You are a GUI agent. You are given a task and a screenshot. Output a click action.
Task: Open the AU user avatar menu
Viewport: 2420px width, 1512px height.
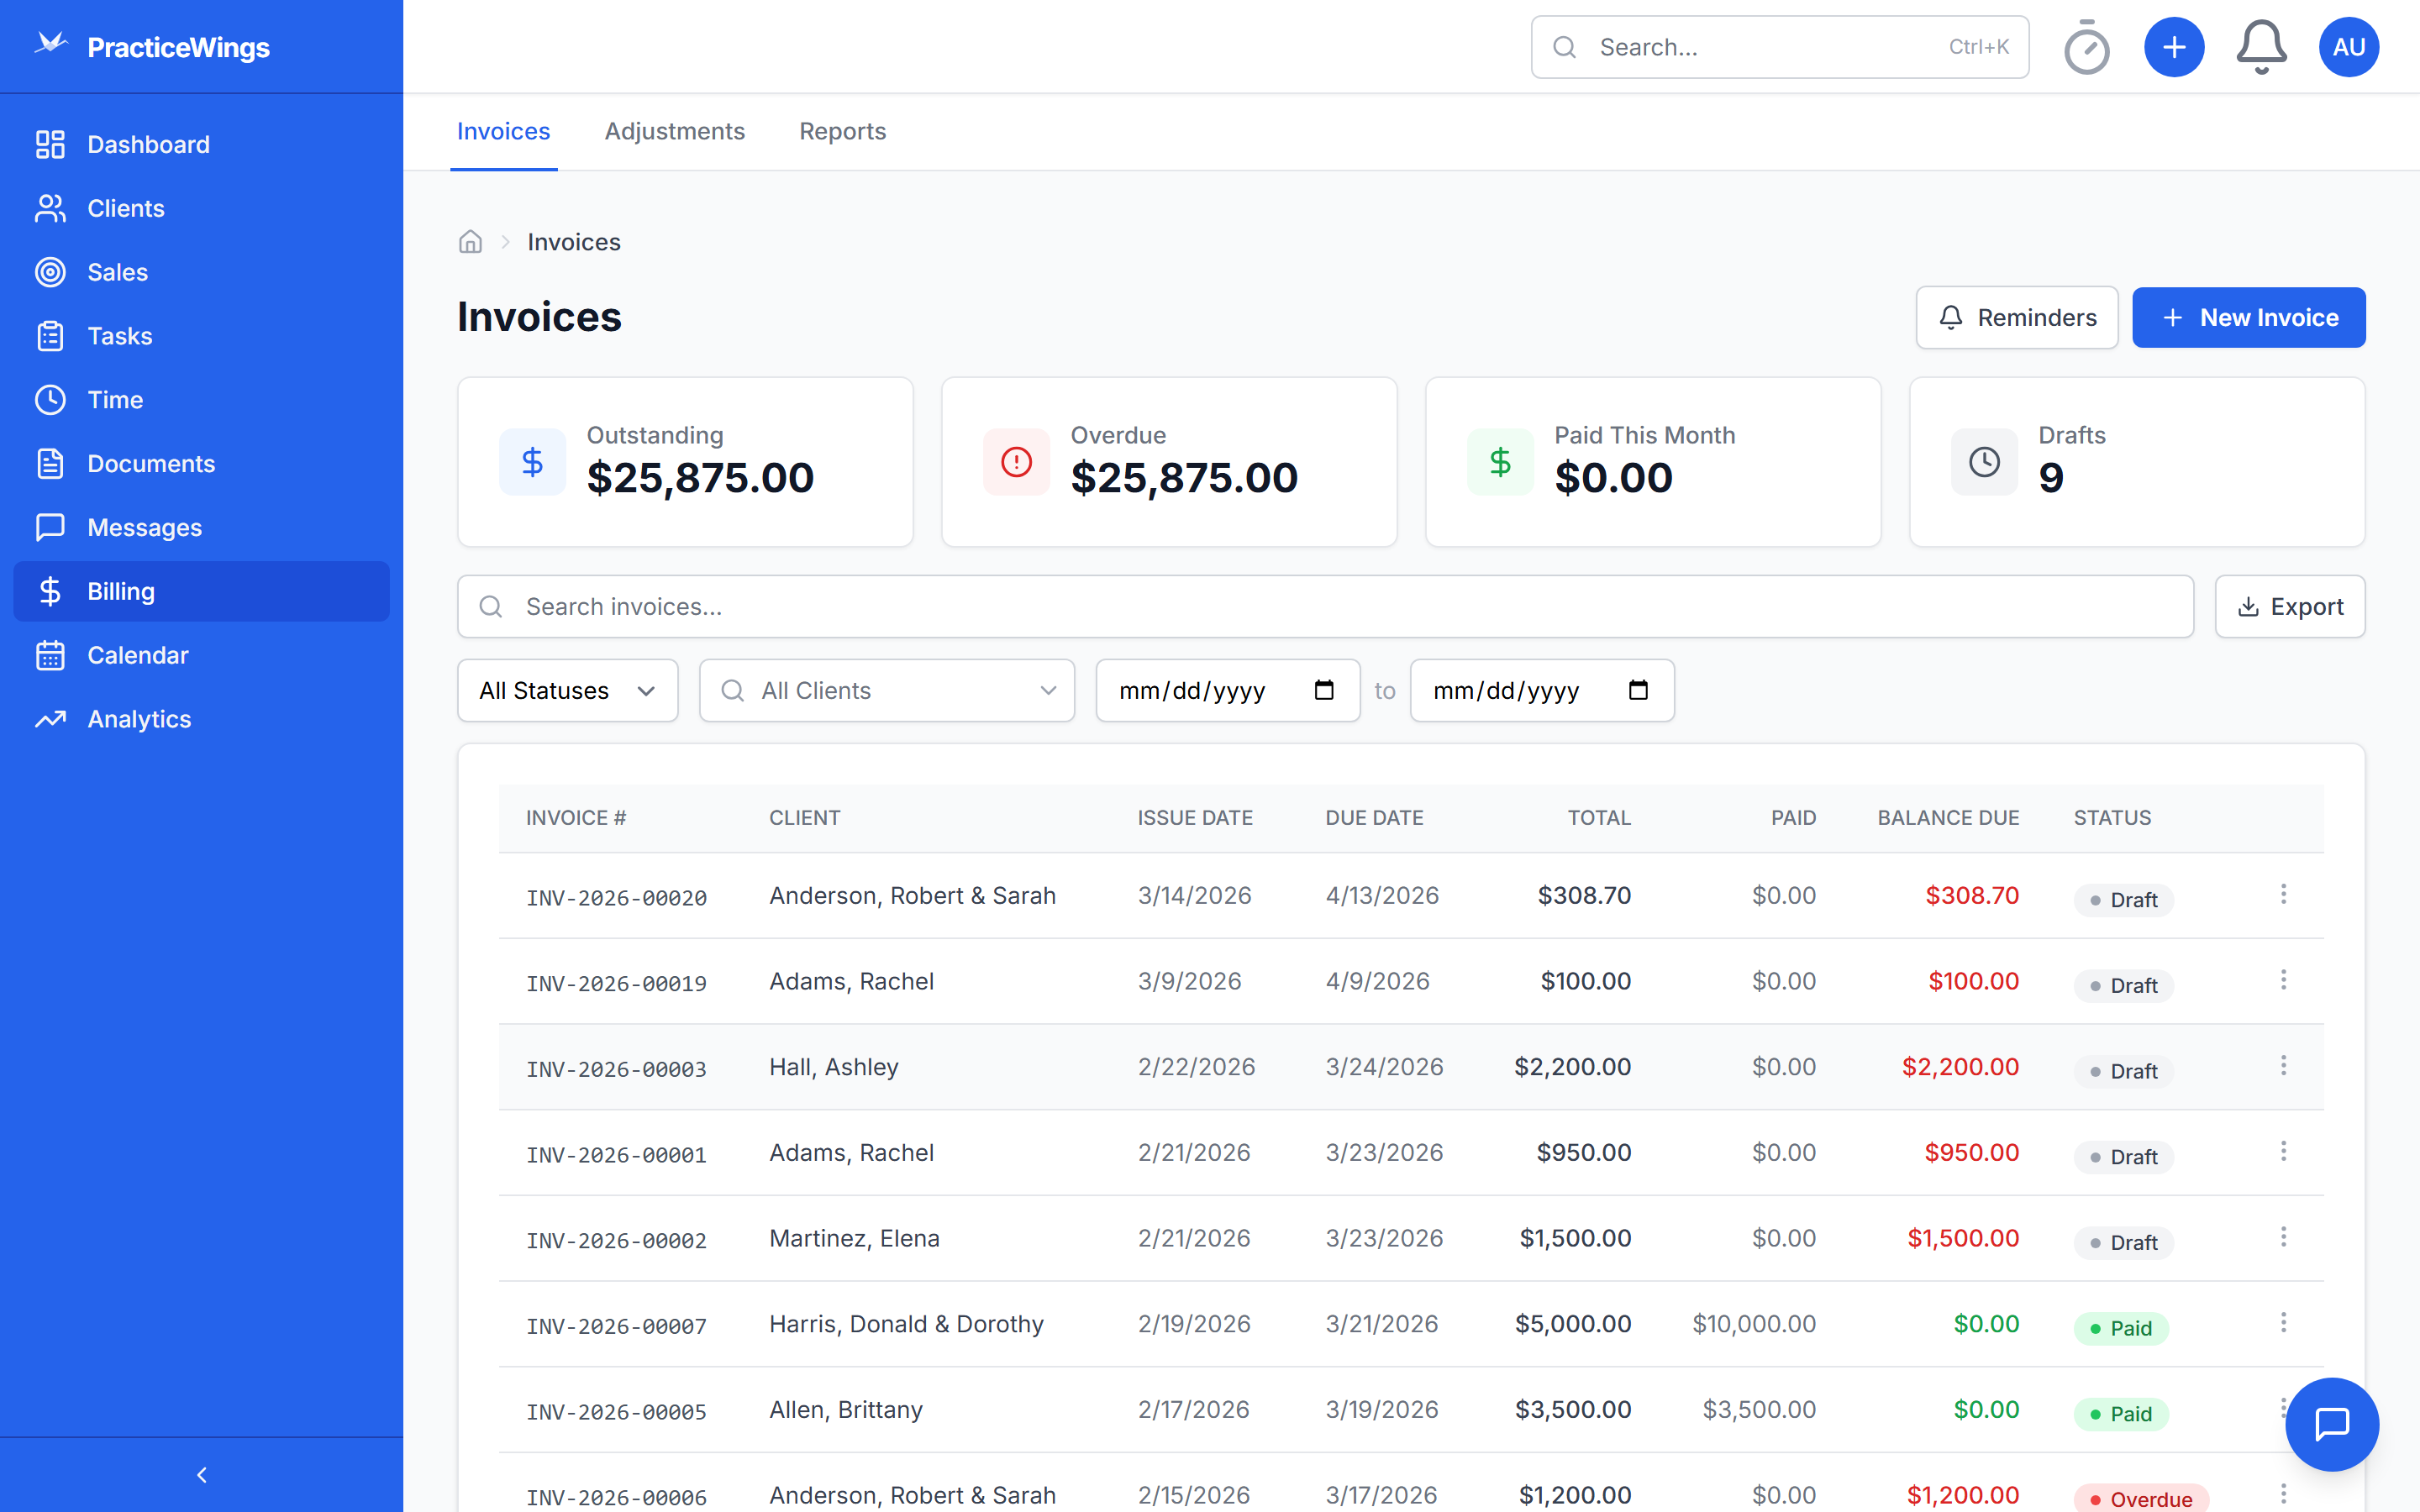2348,47
